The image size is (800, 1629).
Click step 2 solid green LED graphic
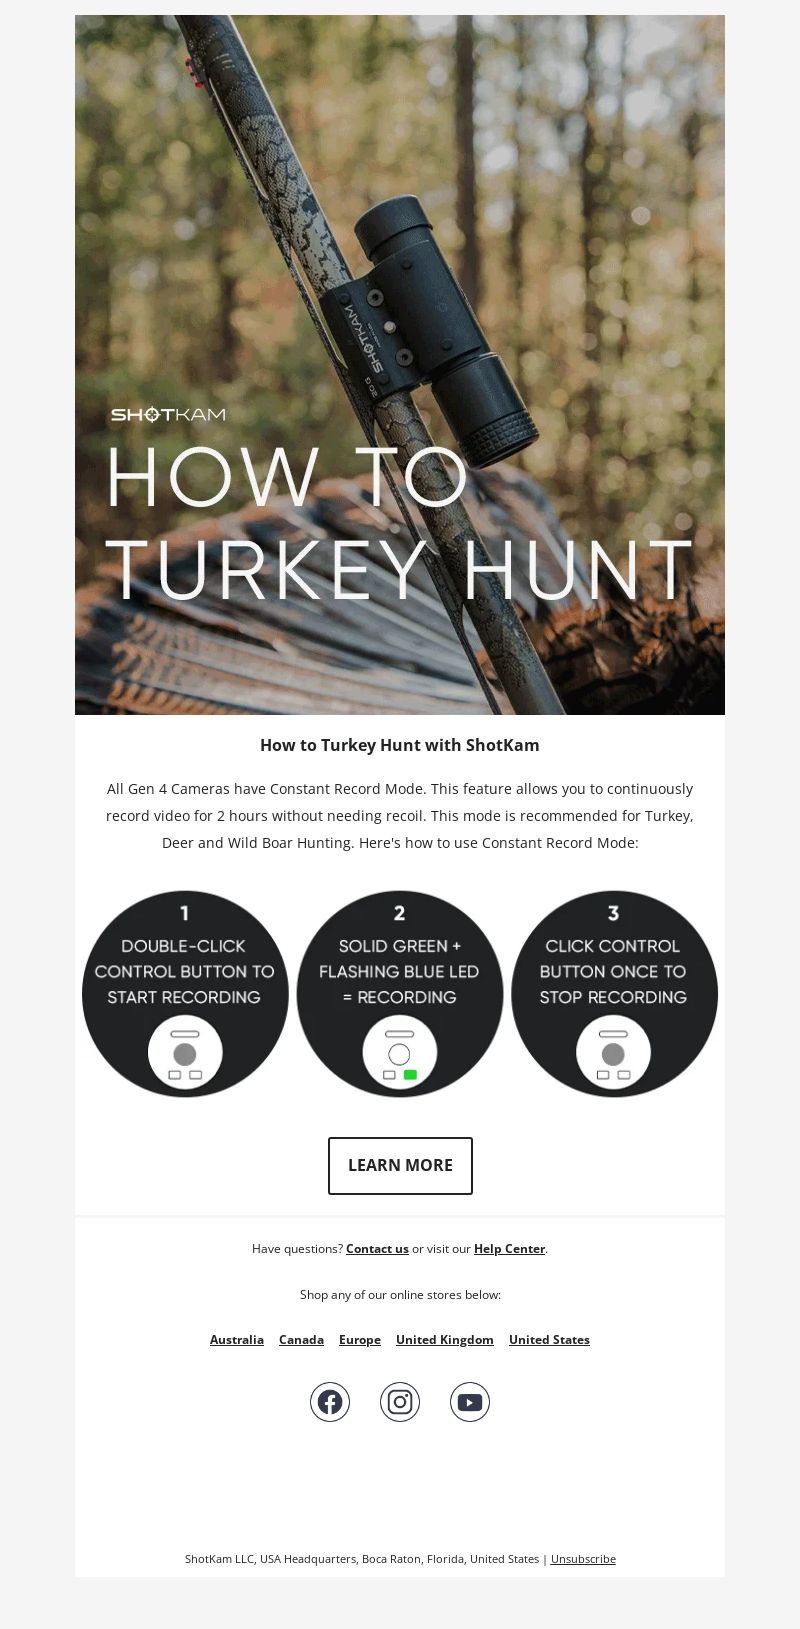tap(400, 994)
